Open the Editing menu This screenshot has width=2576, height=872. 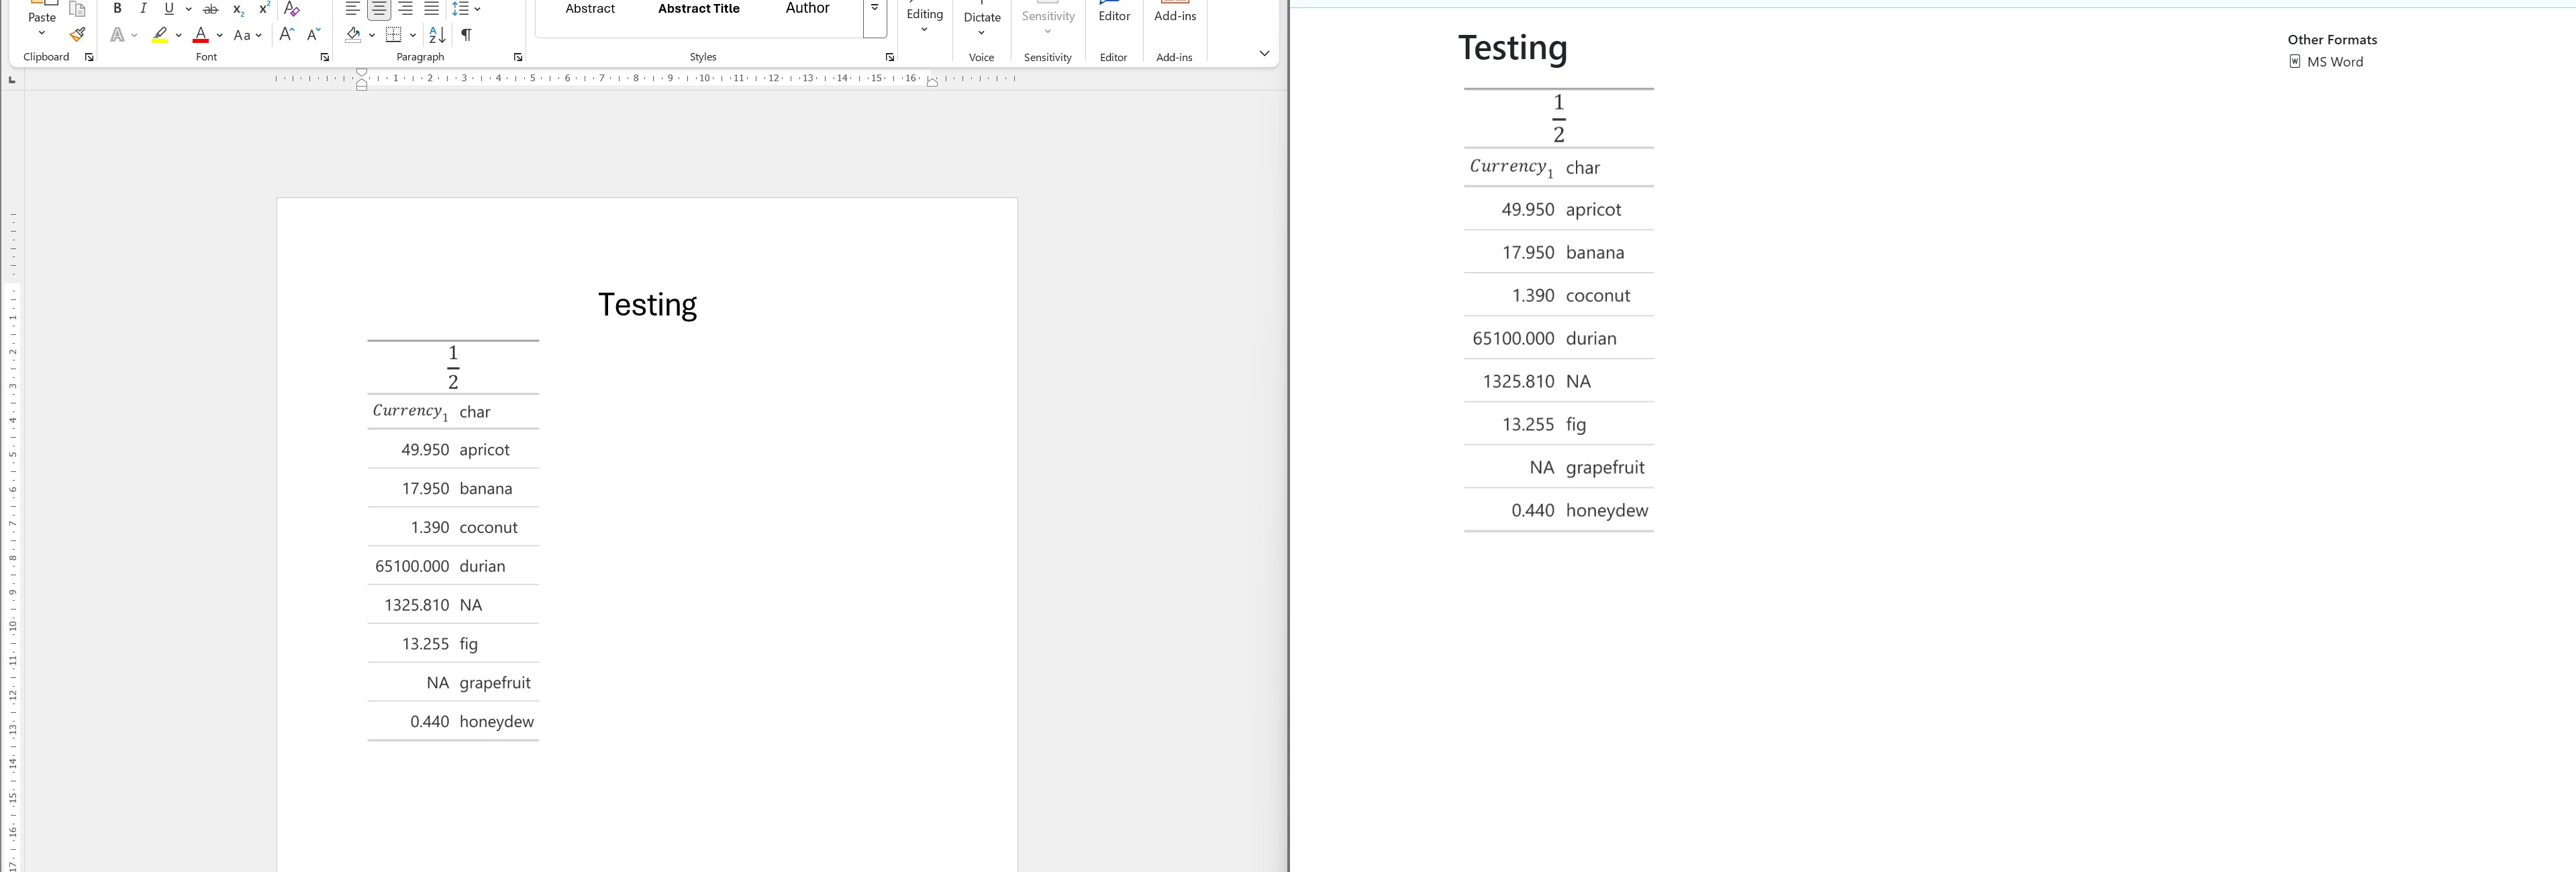(x=925, y=18)
